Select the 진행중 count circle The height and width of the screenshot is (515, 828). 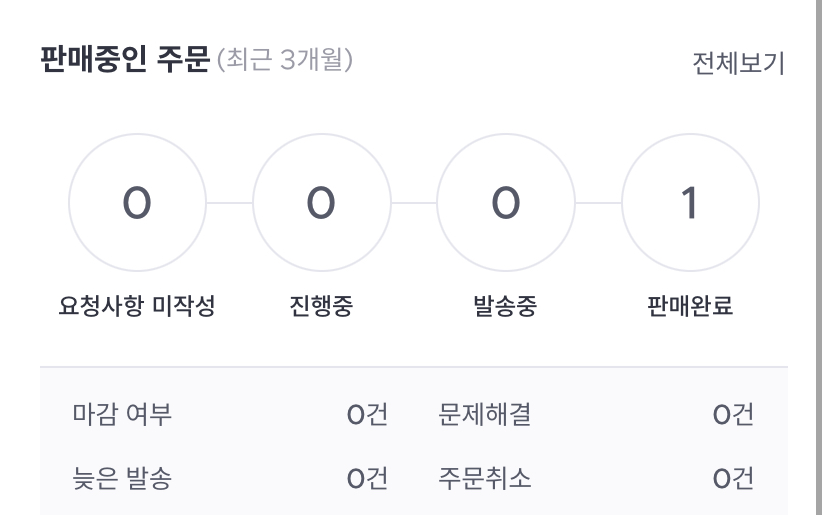pyautogui.click(x=321, y=205)
